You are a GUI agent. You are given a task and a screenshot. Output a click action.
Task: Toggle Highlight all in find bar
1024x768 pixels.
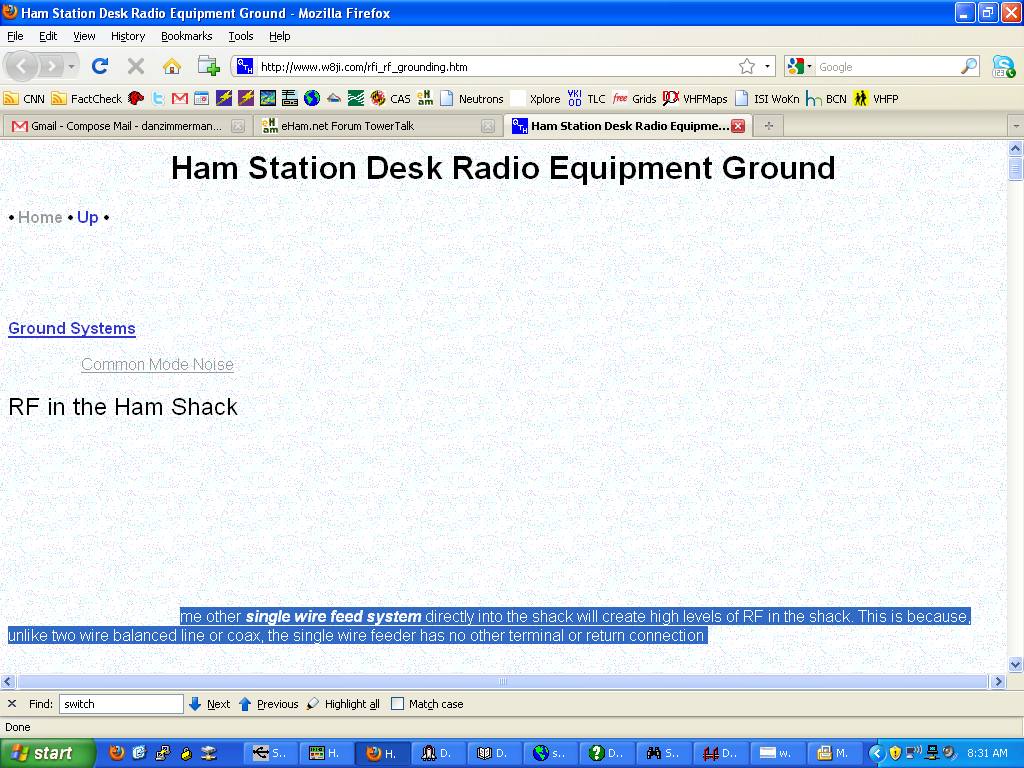tap(343, 704)
